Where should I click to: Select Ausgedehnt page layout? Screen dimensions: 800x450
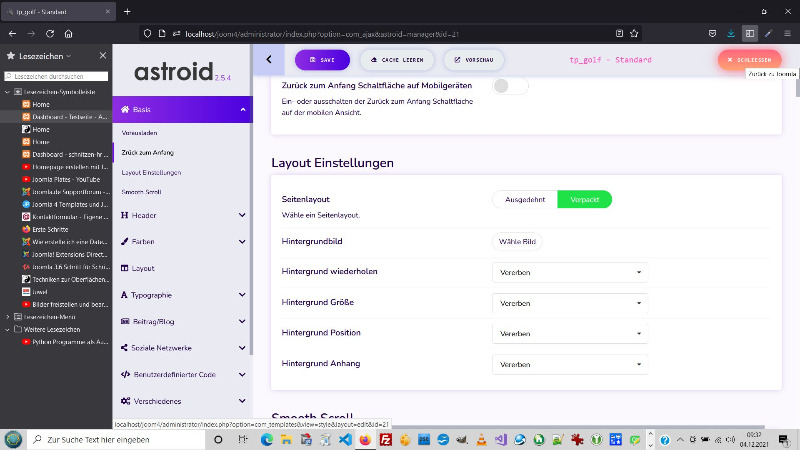click(525, 199)
